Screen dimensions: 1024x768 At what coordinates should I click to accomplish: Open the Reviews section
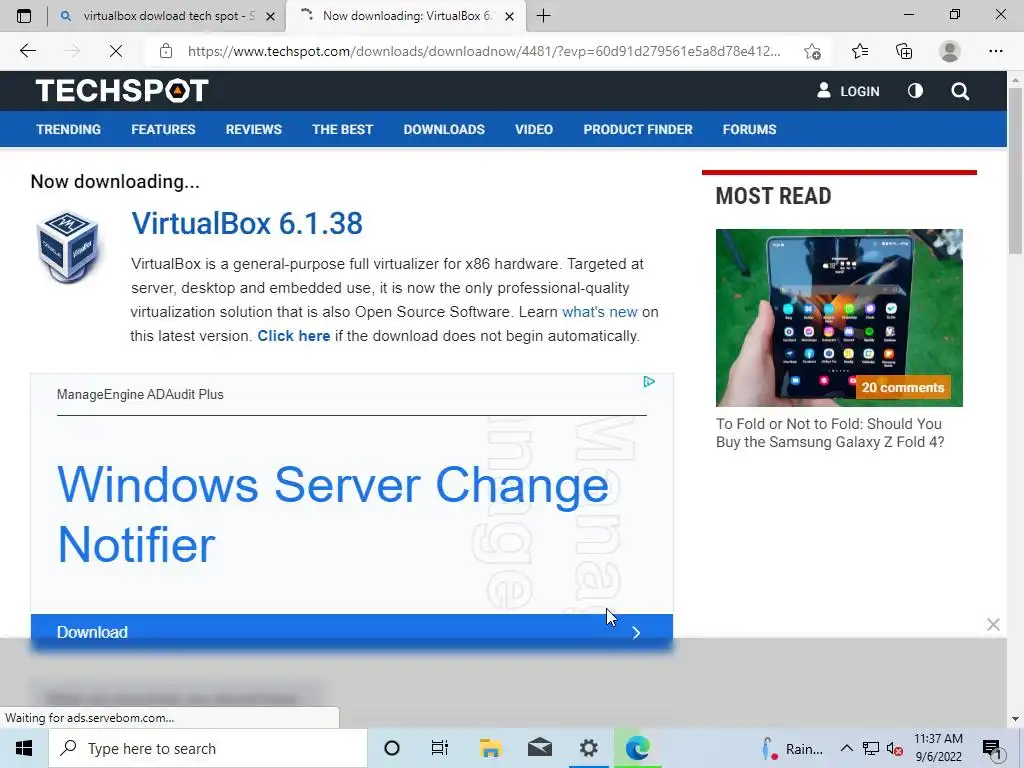pyautogui.click(x=254, y=129)
